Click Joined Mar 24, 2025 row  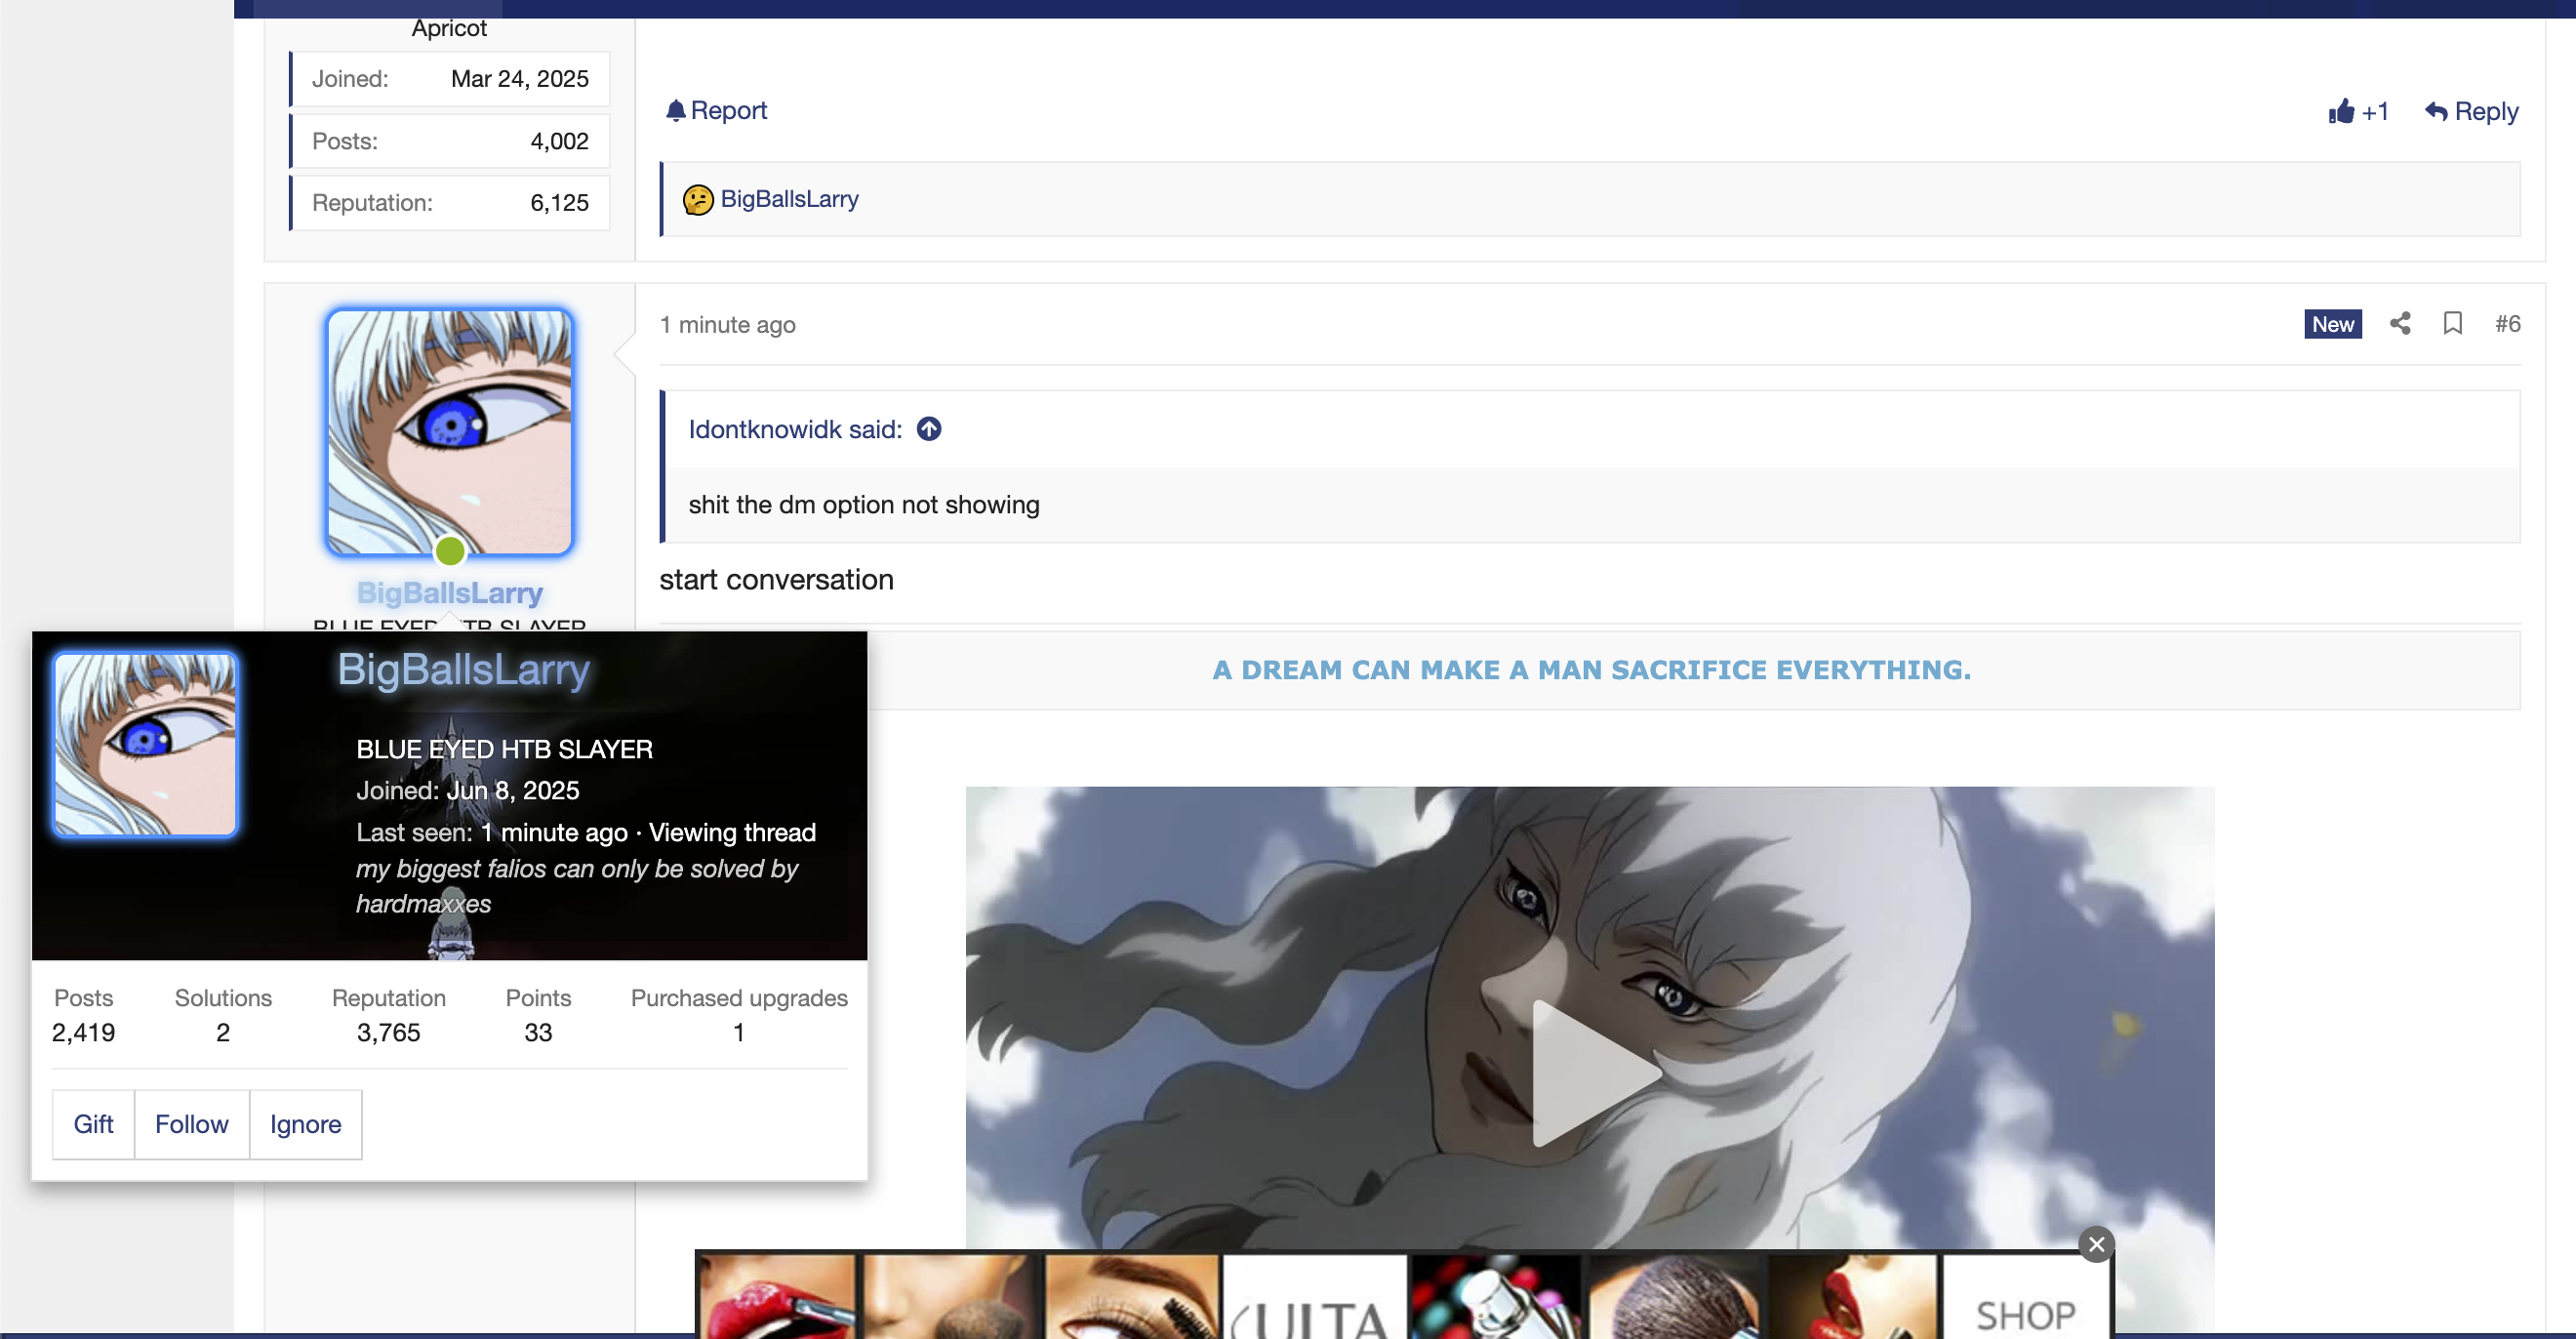(x=449, y=79)
